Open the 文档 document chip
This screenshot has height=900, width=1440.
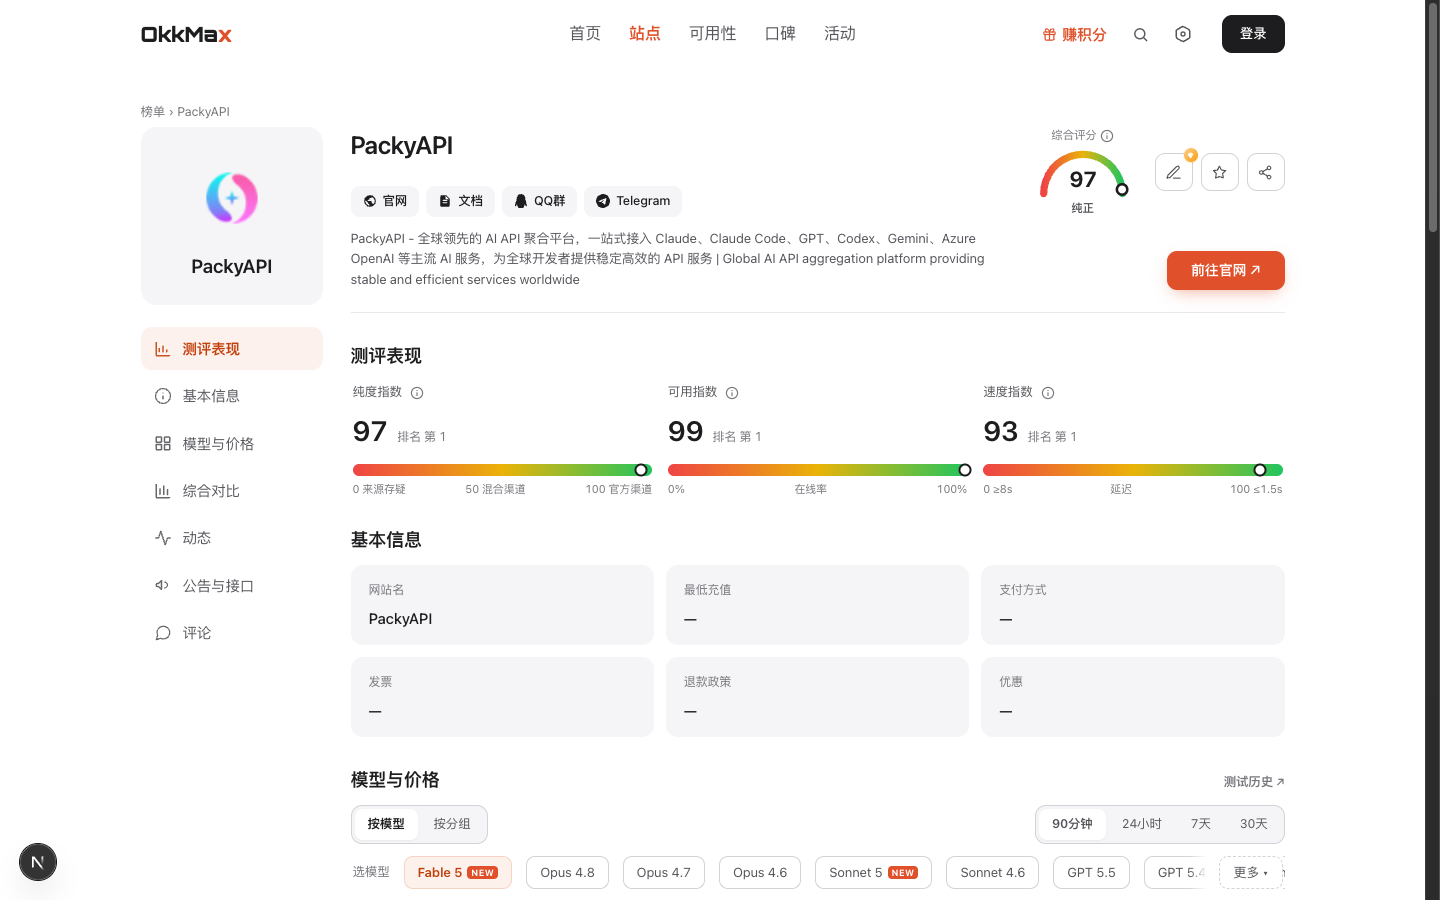(461, 201)
